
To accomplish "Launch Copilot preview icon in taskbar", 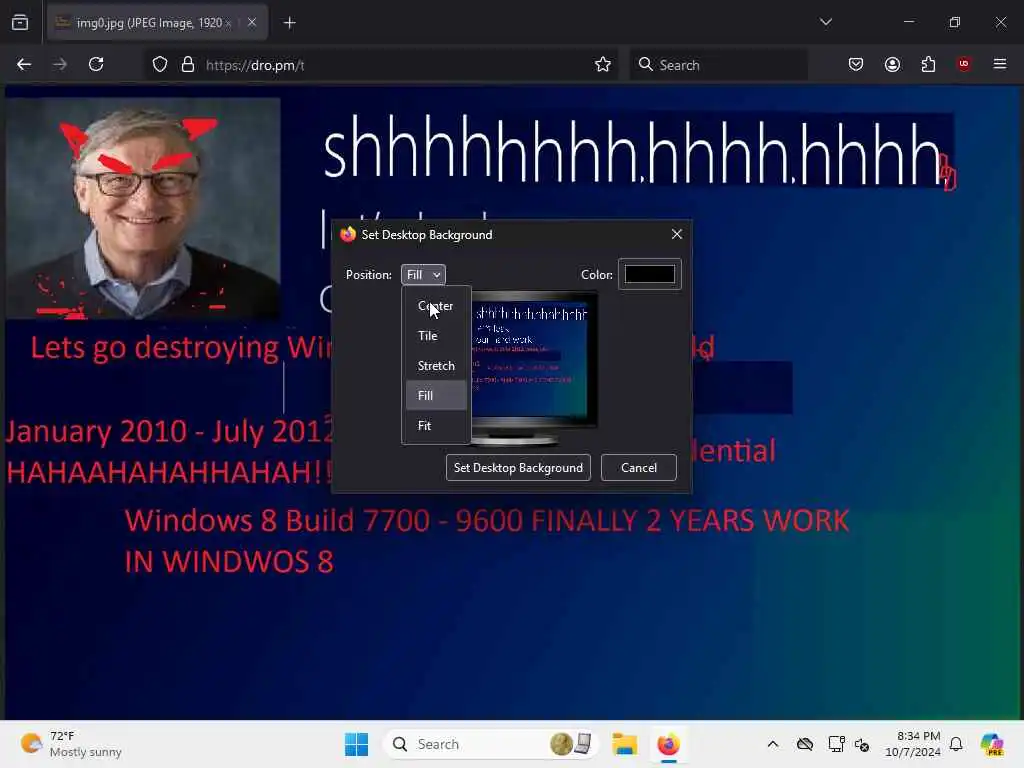I will click(992, 744).
